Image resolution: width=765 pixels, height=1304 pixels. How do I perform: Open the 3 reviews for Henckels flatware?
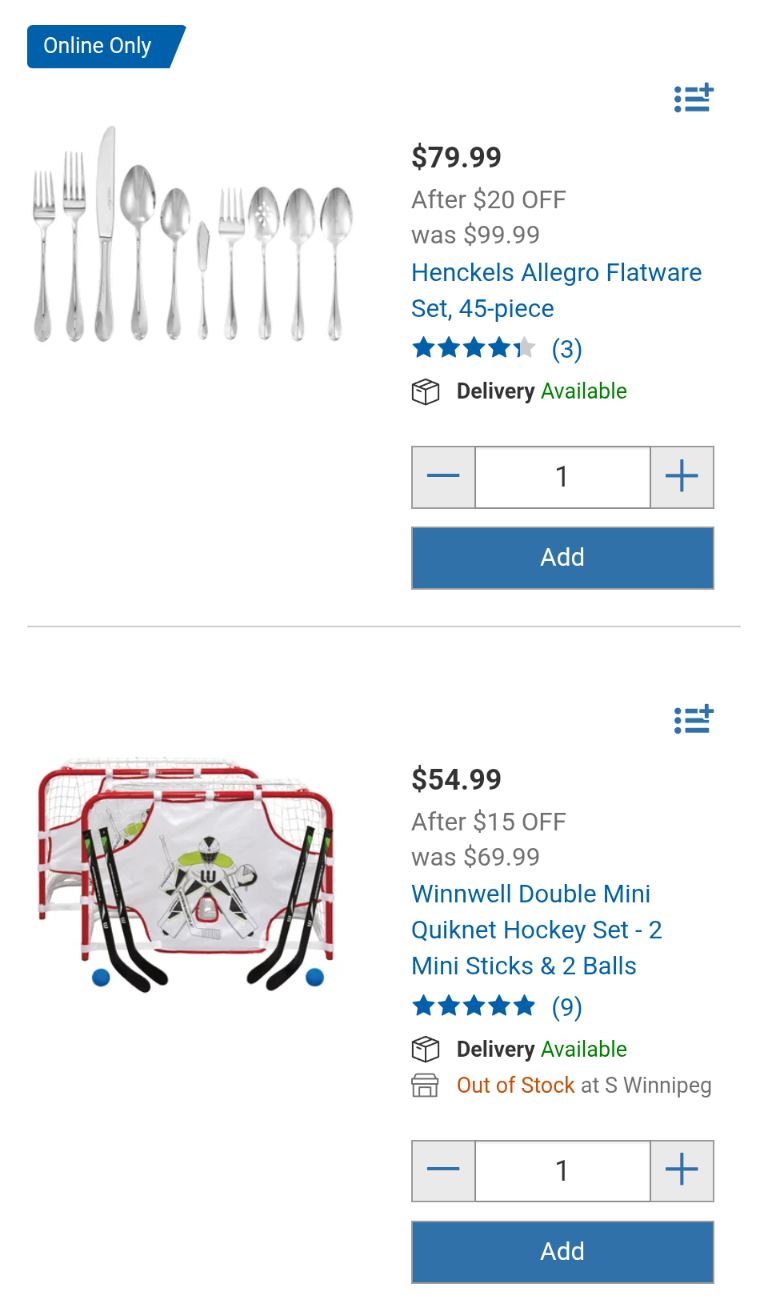567,349
